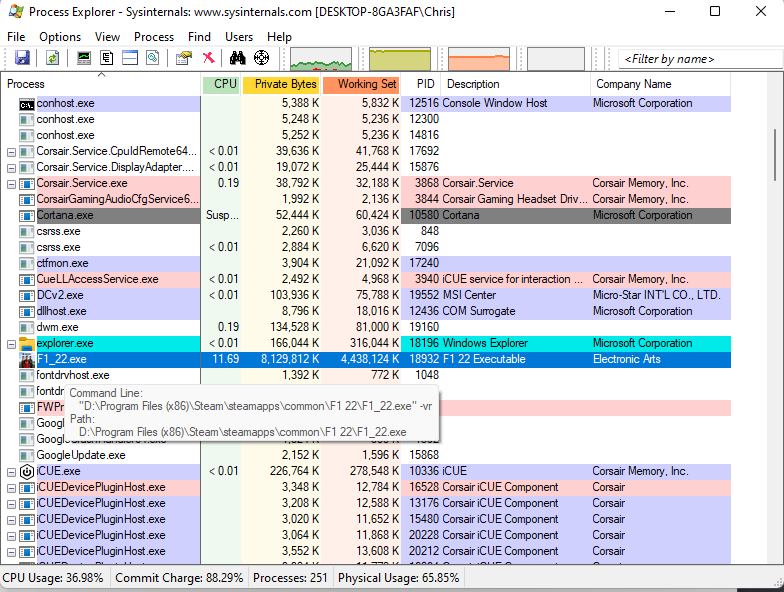Click the 'Physical Usage: 65.85%' status bar entry
Screen dimensions: 784x592
pos(398,578)
